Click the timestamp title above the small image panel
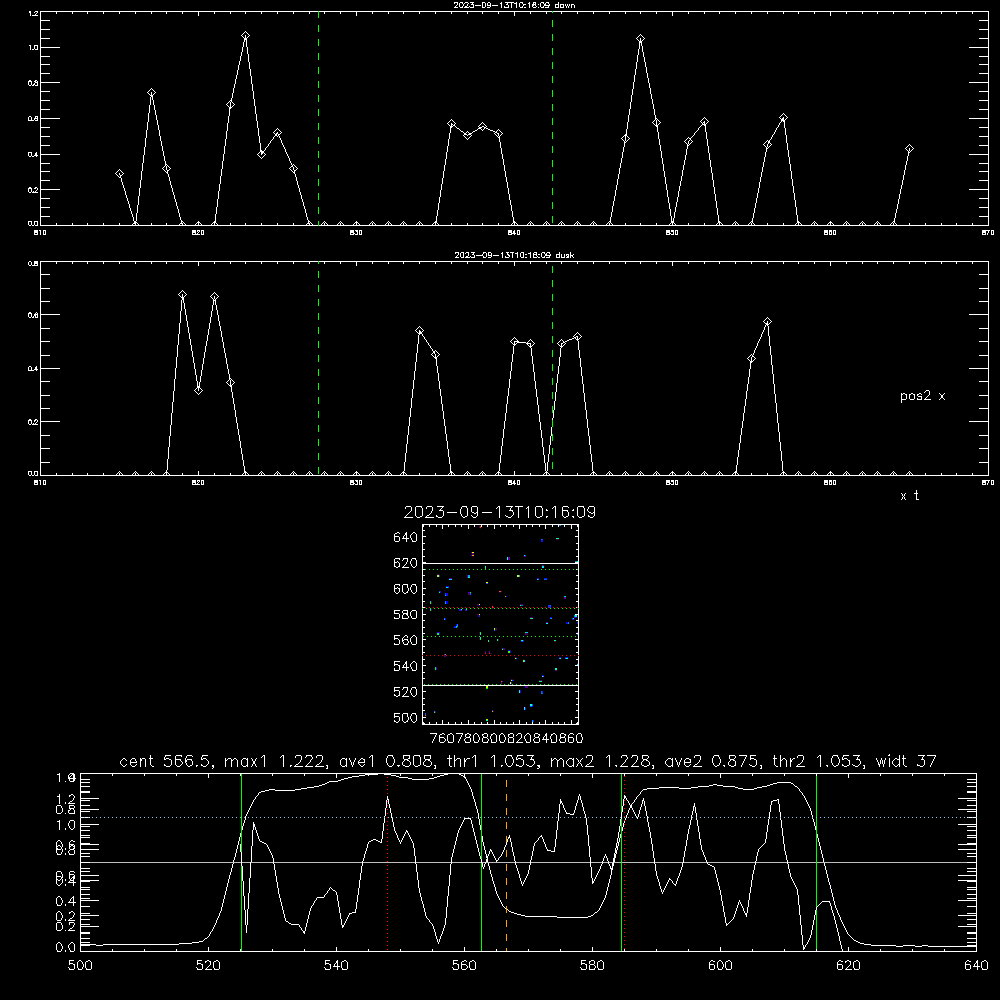The width and height of the screenshot is (1000, 1000). click(x=499, y=512)
